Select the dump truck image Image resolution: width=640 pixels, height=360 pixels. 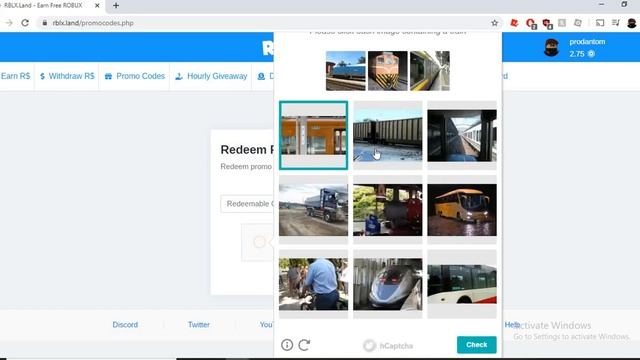pyautogui.click(x=313, y=209)
